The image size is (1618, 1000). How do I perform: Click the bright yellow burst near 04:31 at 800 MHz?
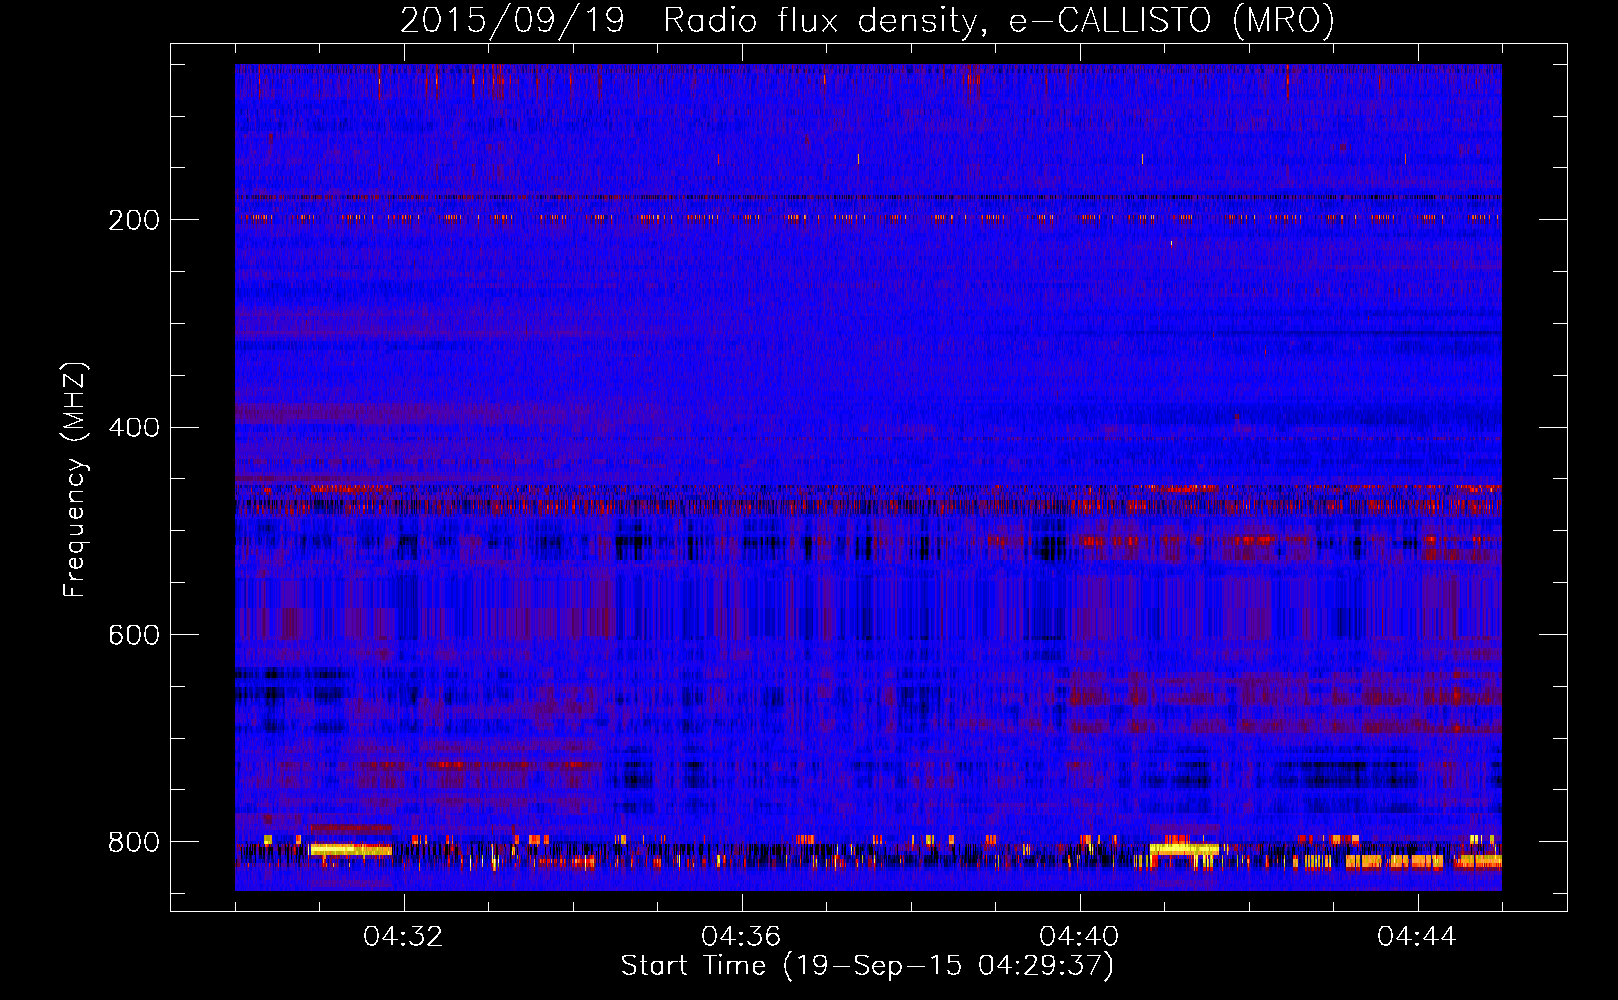point(350,850)
